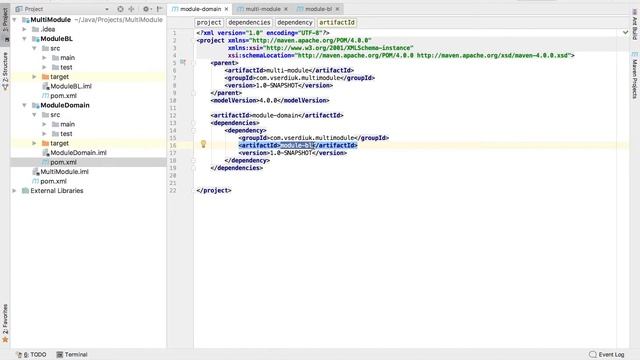This screenshot has width=640, height=360.
Task: Open the Ant Build side panel
Action: point(635,24)
